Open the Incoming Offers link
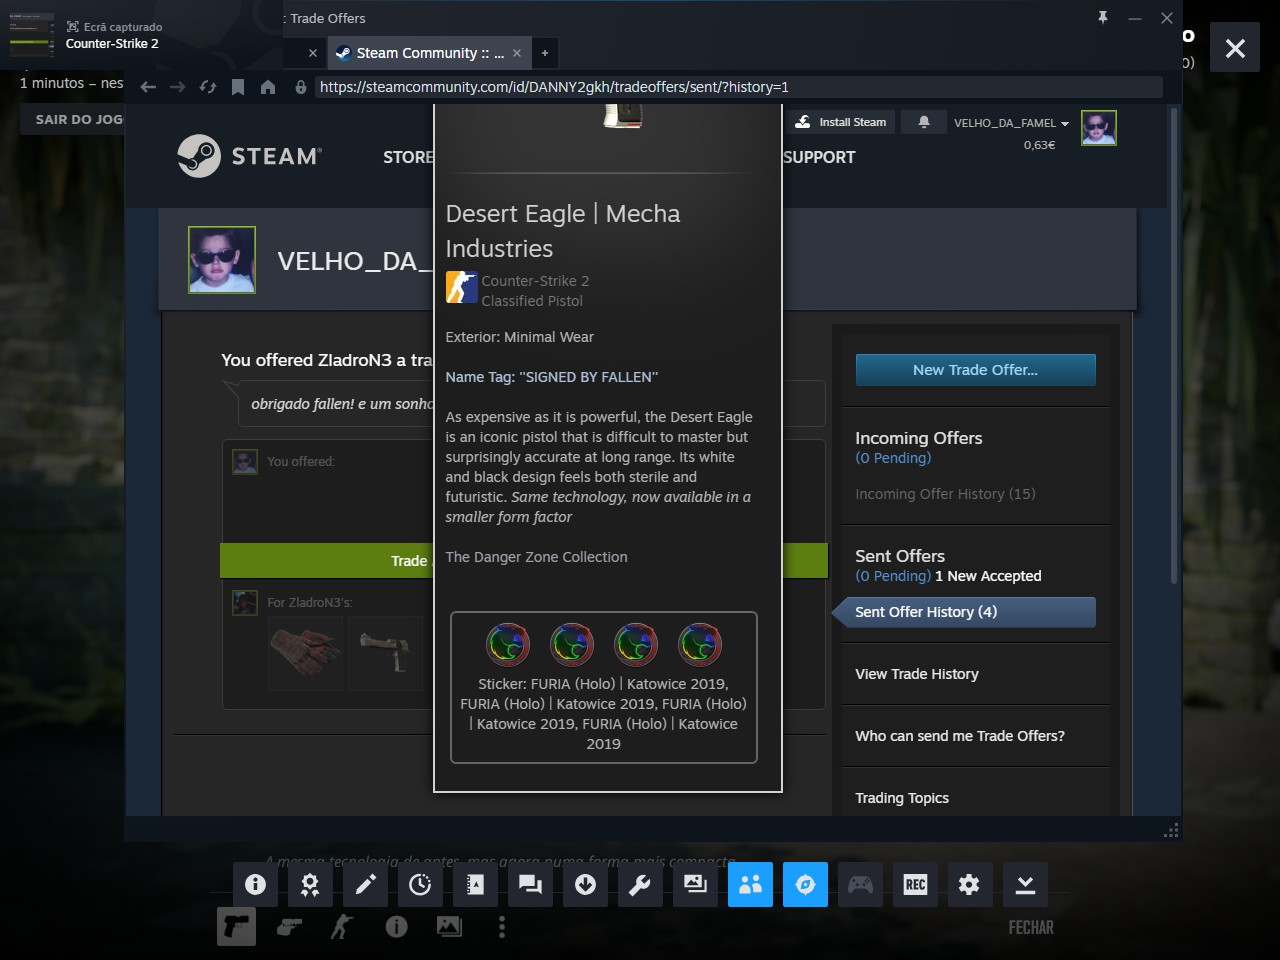Screen dimensions: 1280x960 click(918, 438)
